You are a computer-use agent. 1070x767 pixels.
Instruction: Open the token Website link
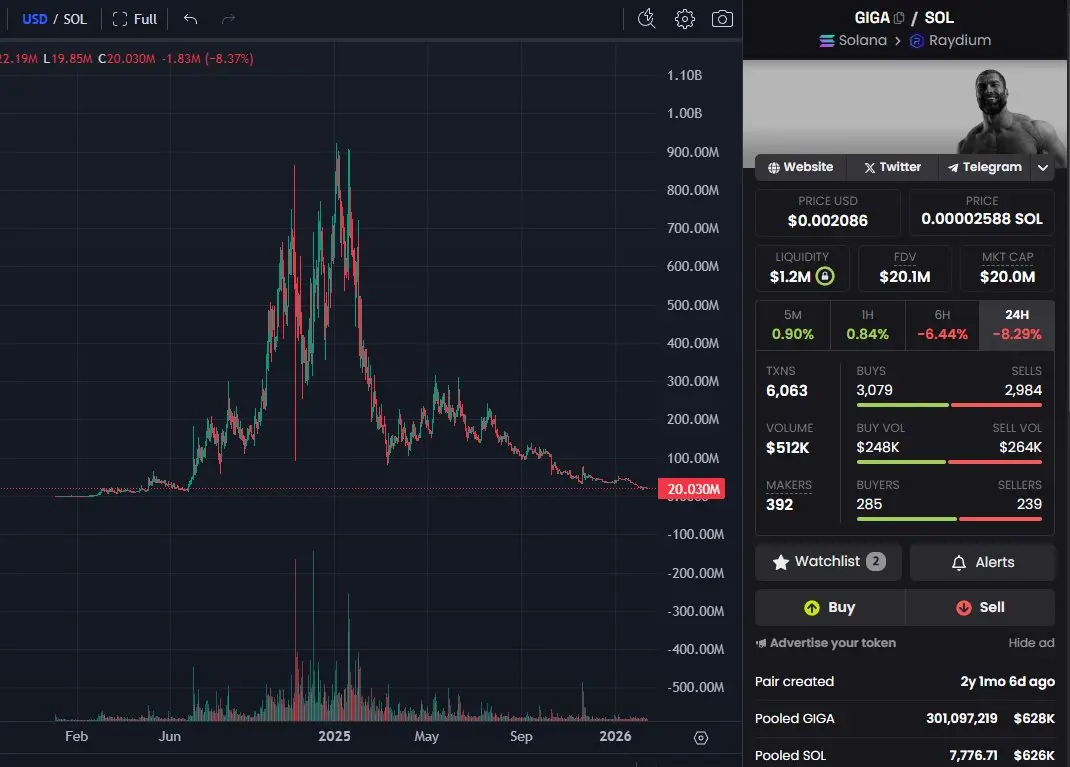point(800,167)
